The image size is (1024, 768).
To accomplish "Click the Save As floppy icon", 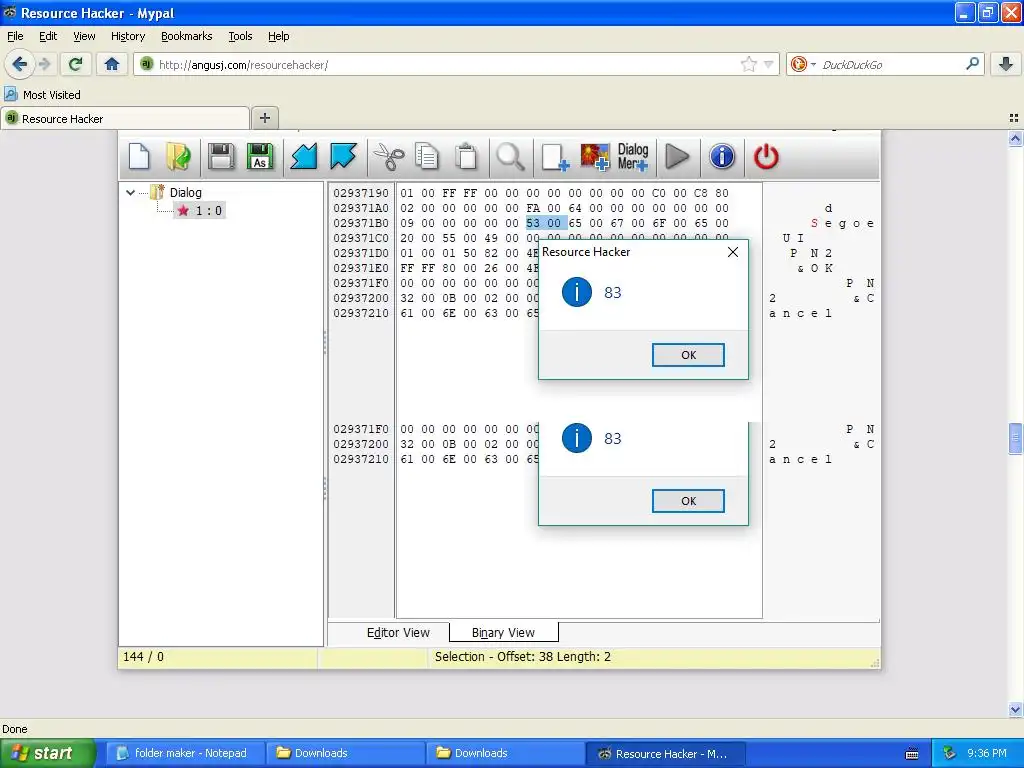I will [260, 157].
